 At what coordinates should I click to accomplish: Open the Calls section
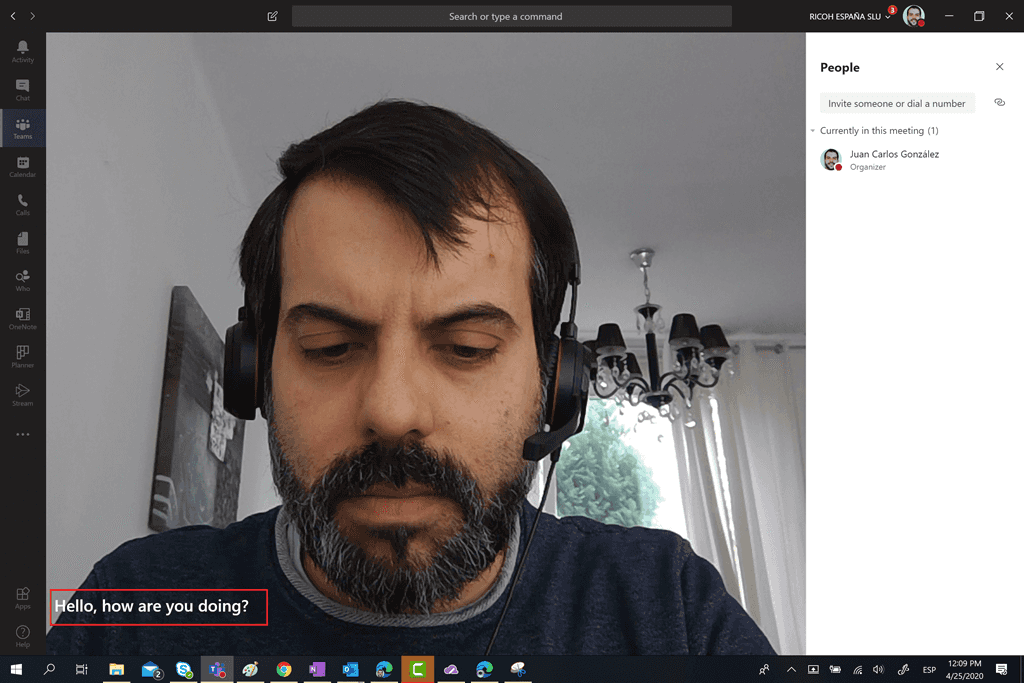(22, 204)
